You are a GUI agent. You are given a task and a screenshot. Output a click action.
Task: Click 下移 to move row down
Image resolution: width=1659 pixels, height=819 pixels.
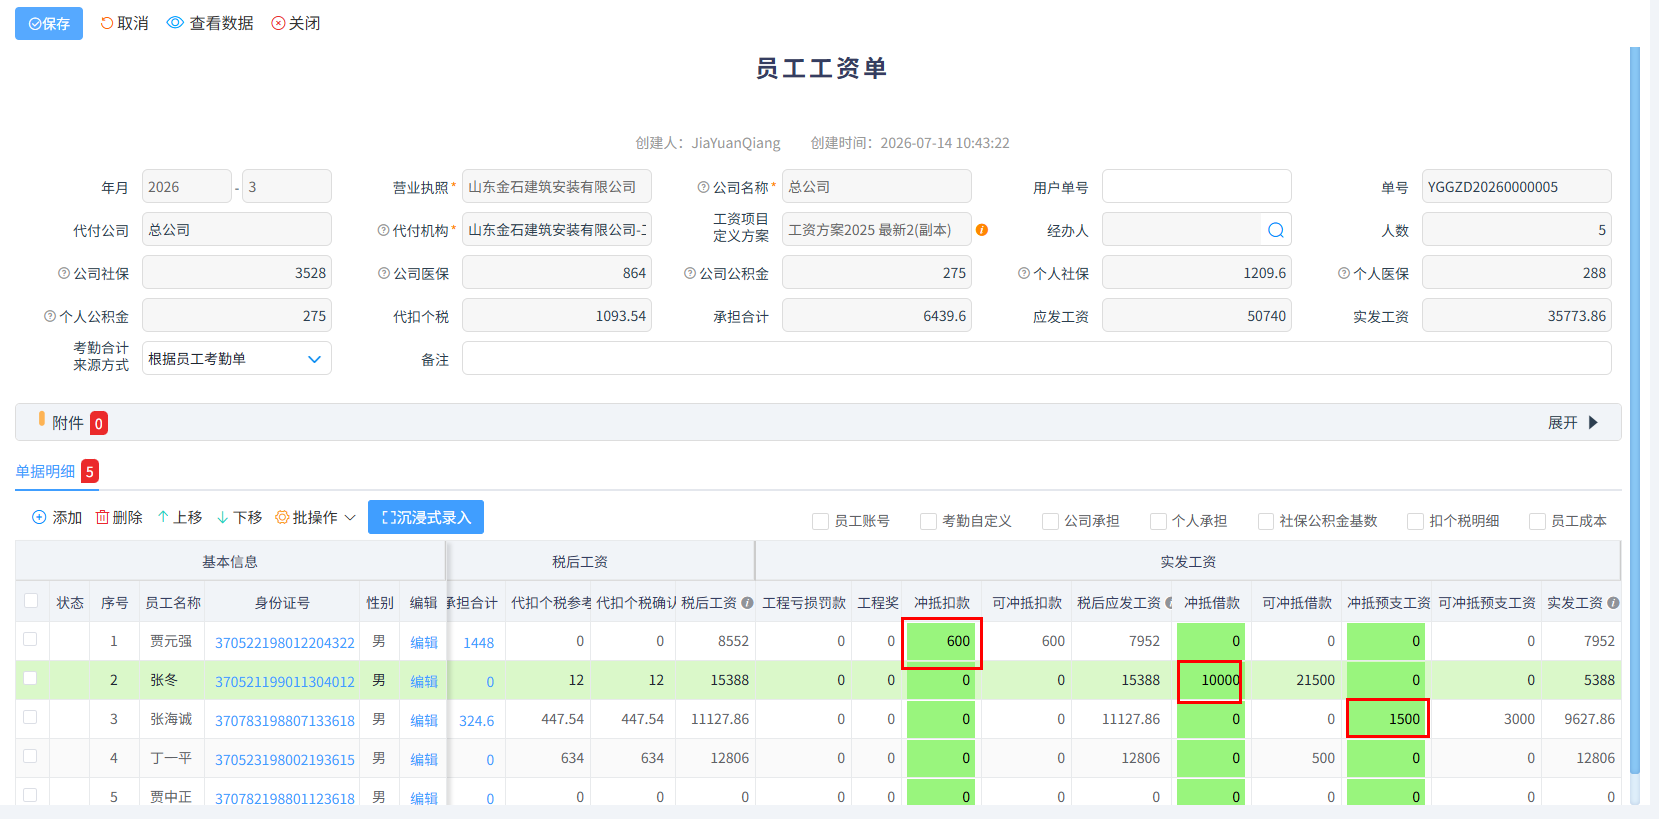click(240, 517)
